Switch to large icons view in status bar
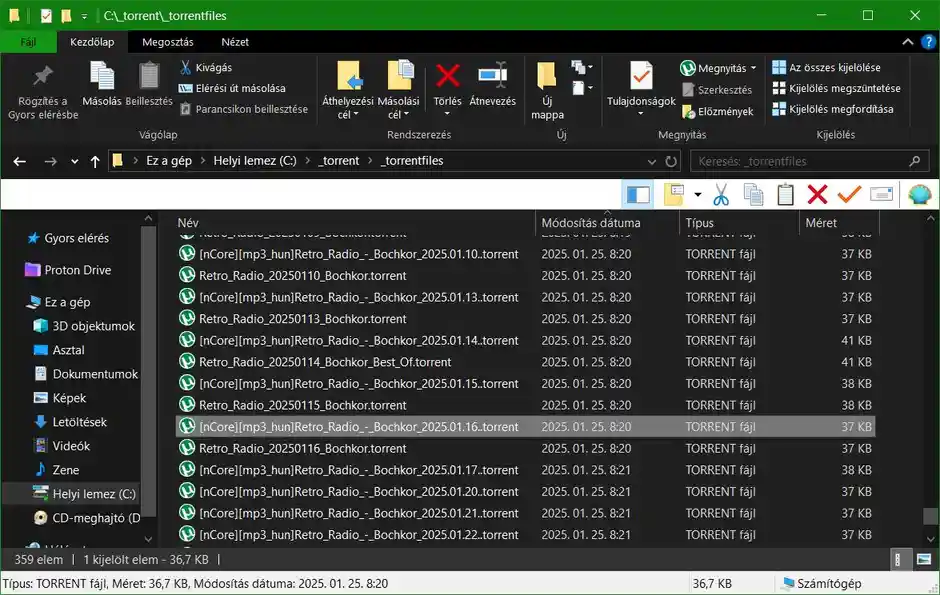Image resolution: width=940 pixels, height=595 pixels. click(x=924, y=560)
